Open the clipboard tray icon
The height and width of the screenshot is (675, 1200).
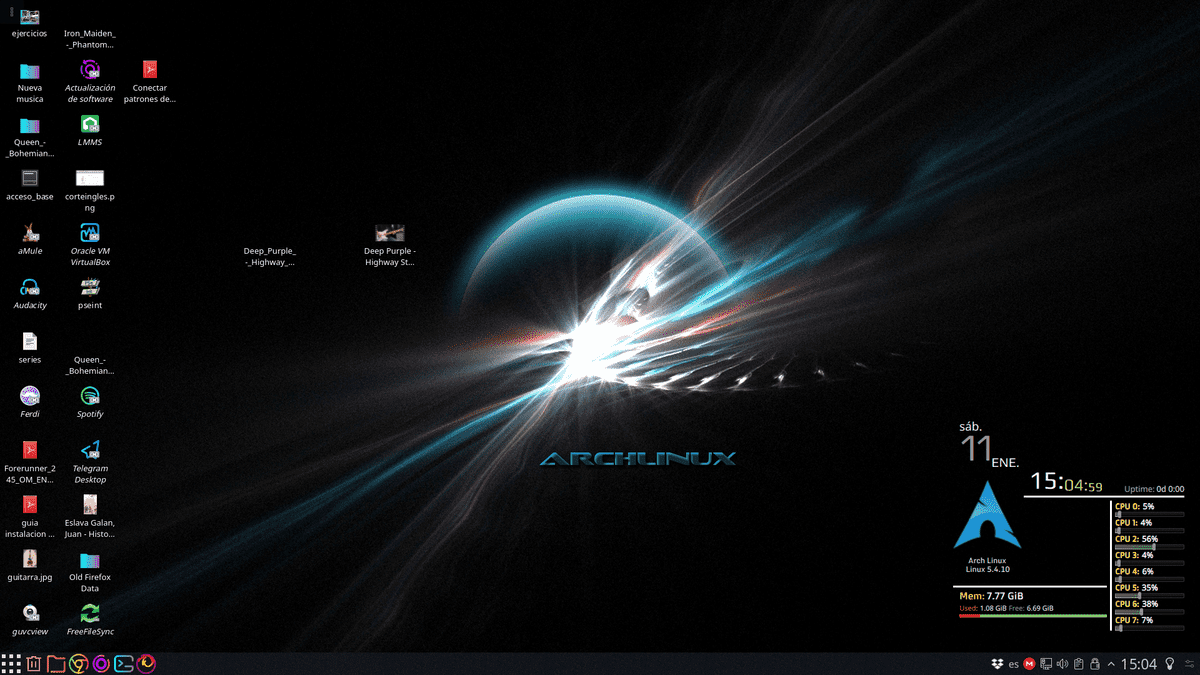tap(1079, 664)
